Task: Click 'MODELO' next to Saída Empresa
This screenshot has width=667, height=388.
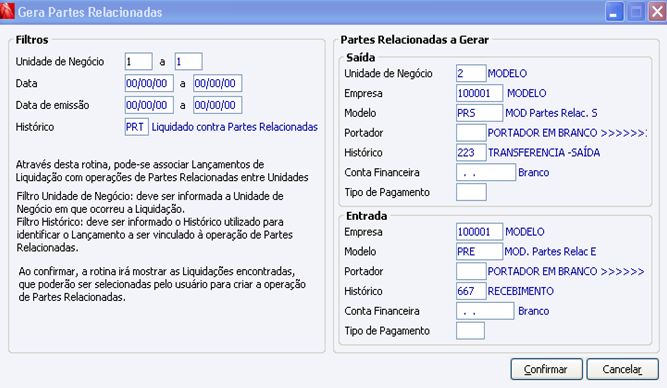Action: (527, 93)
